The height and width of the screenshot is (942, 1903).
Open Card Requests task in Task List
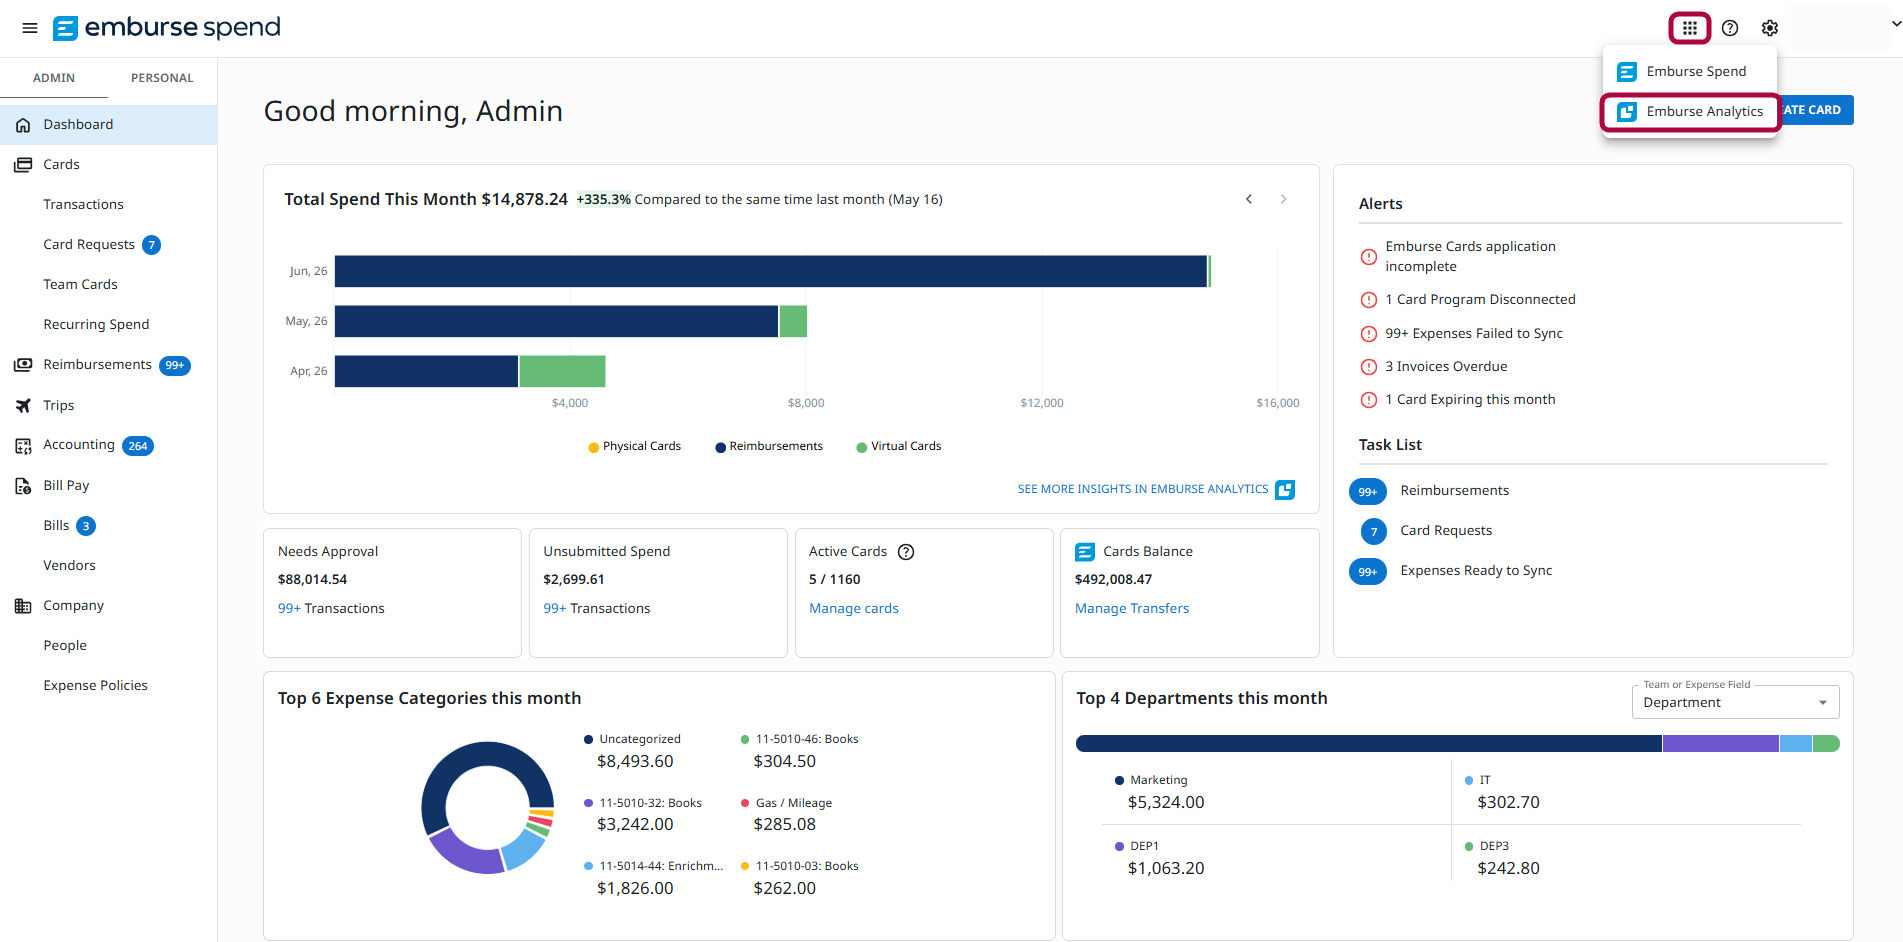pos(1446,530)
